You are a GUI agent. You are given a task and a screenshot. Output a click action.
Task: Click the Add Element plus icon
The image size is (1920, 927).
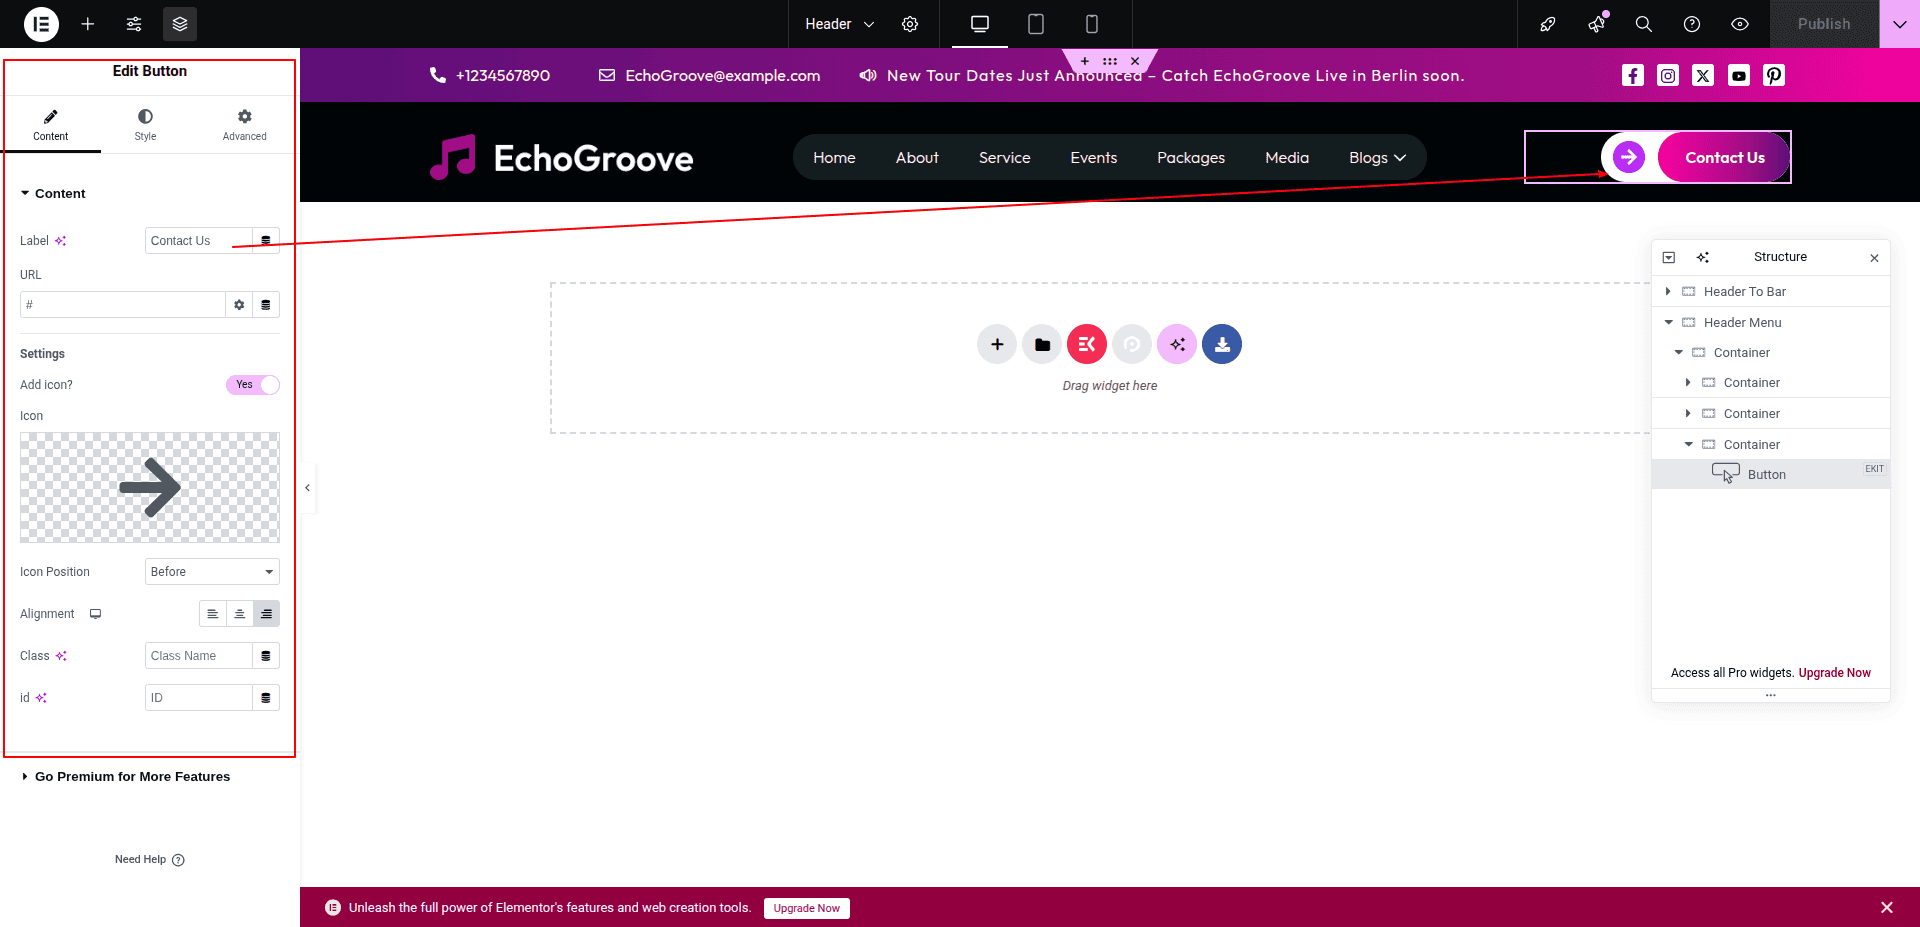(x=88, y=24)
